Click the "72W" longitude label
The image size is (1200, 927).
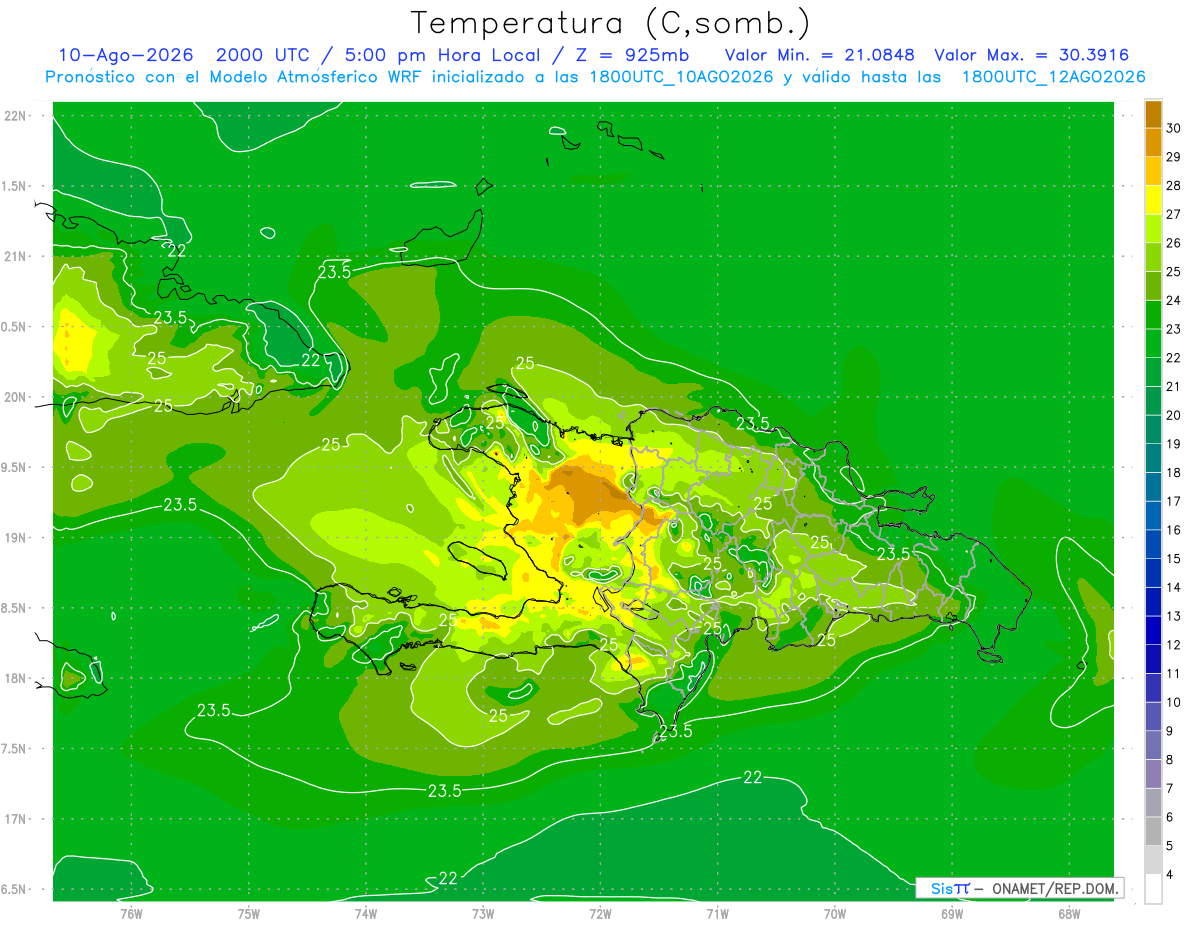(600, 913)
